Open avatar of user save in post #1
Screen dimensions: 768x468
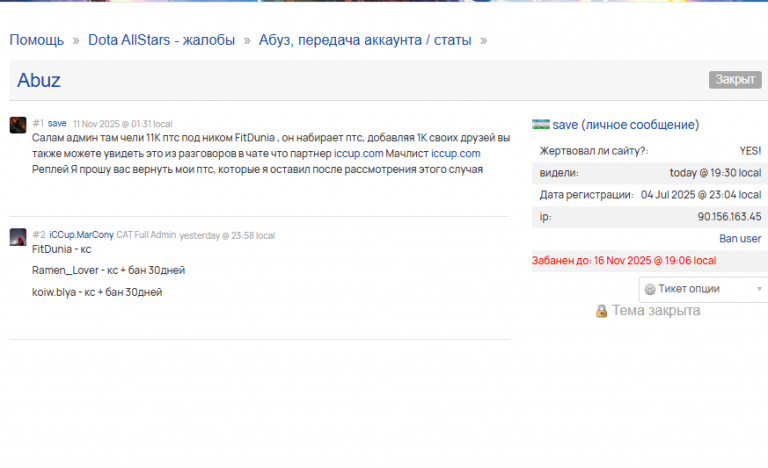[x=18, y=125]
